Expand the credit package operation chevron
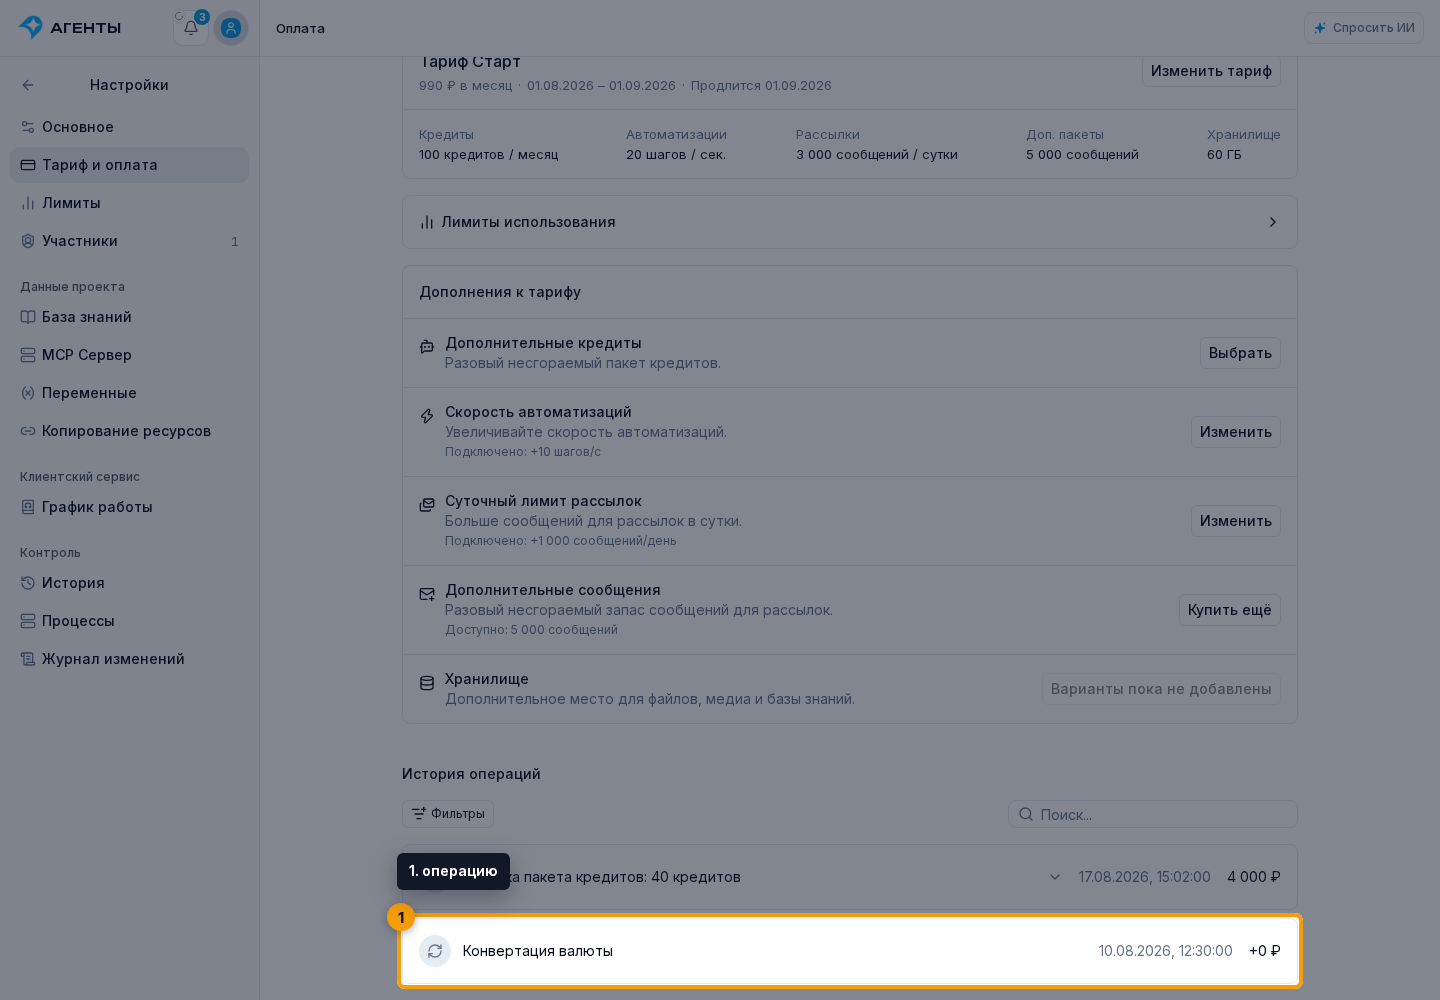Screen dimensions: 1440x1000 1055,877
